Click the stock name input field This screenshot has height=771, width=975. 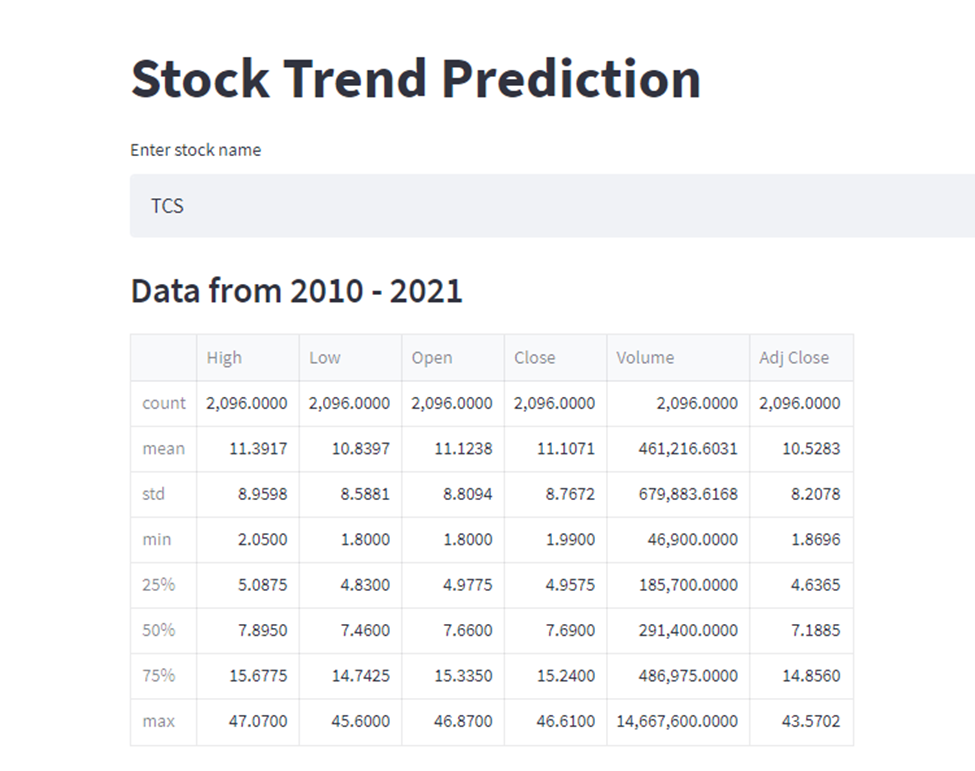(x=550, y=205)
